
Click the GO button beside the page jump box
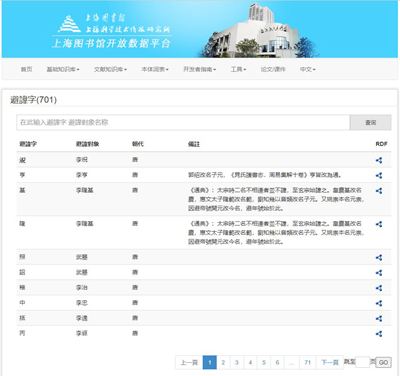[x=383, y=362]
